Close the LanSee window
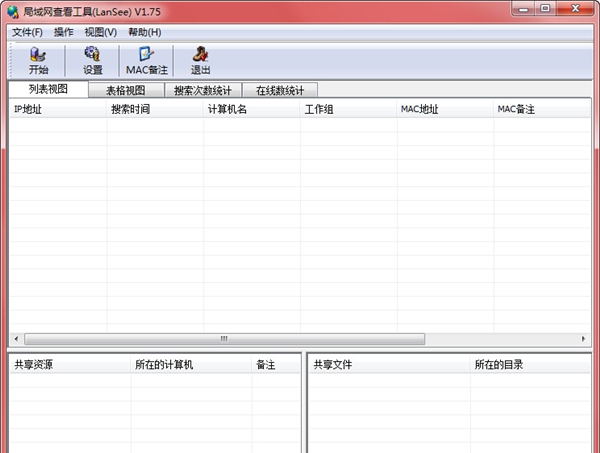The height and width of the screenshot is (453, 600). click(x=575, y=9)
